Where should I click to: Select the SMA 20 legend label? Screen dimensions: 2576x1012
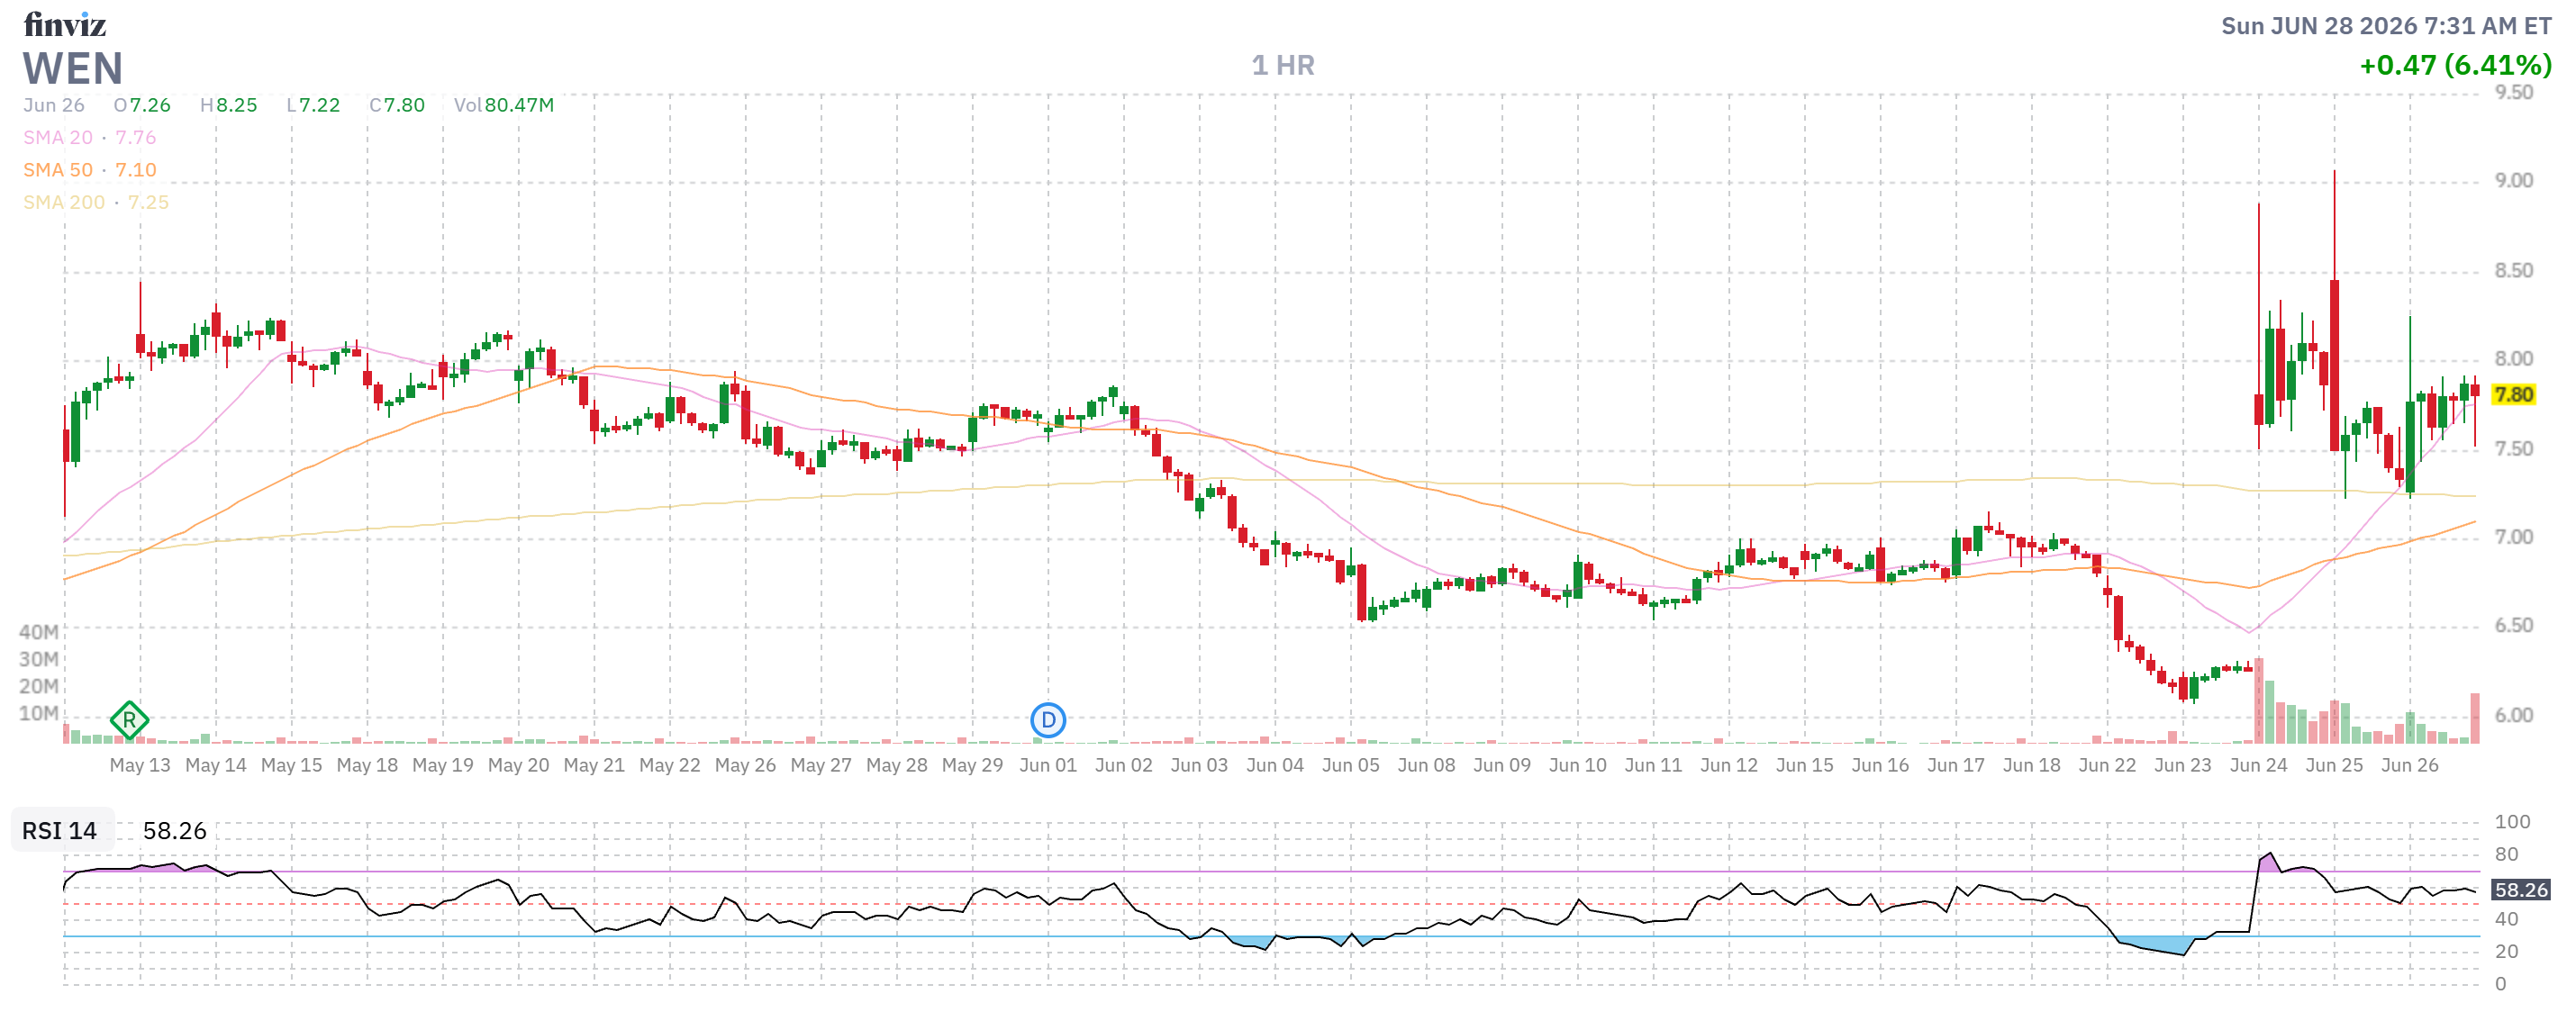click(58, 137)
